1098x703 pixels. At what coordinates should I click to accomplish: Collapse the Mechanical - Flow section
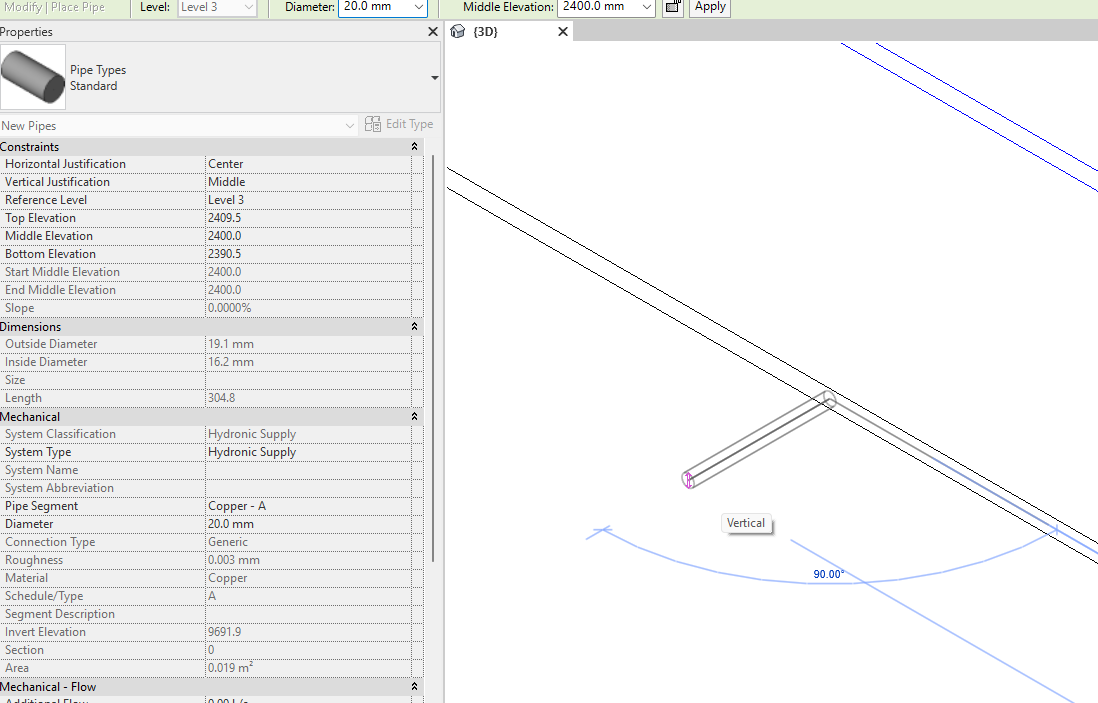[414, 686]
